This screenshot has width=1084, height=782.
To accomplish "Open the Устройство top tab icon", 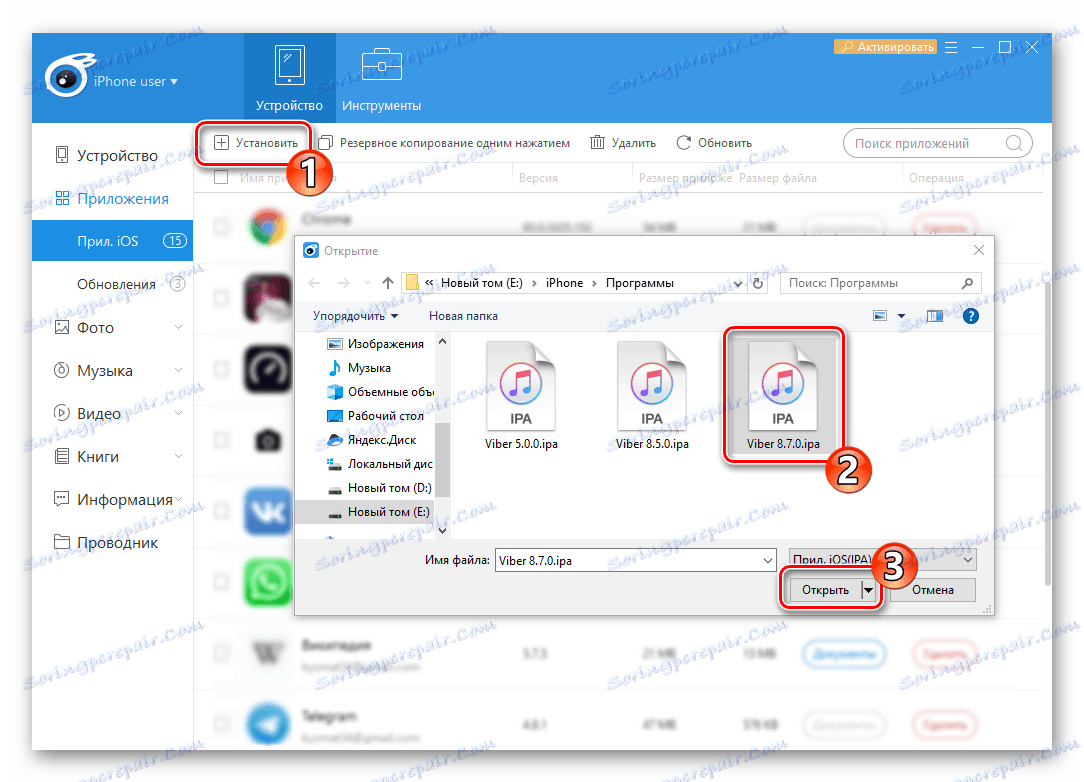I will (289, 65).
